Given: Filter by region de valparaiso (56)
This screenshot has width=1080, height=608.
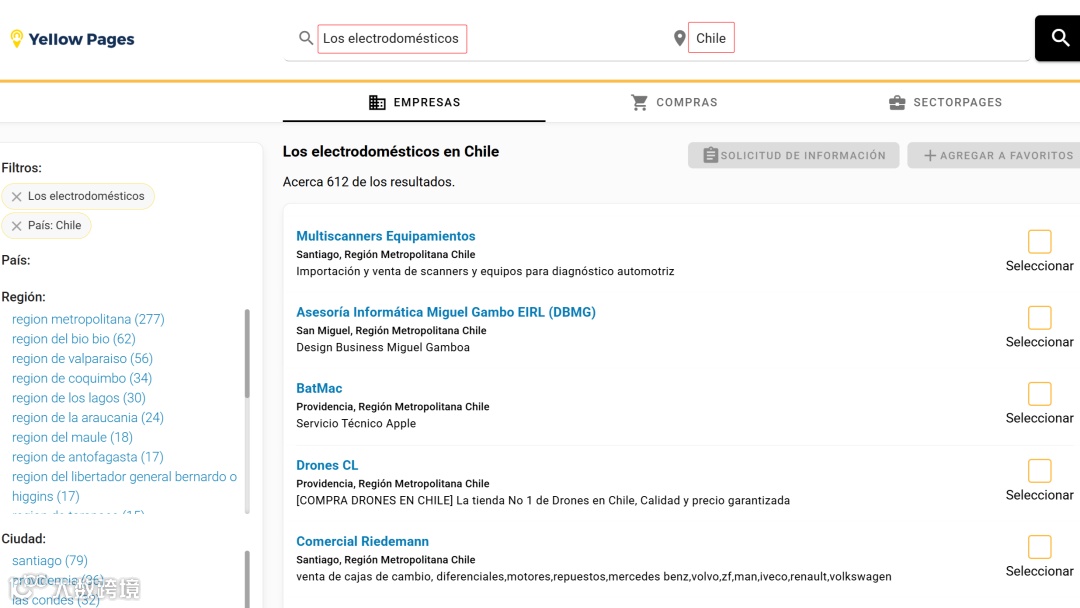Looking at the screenshot, I should point(82,359).
